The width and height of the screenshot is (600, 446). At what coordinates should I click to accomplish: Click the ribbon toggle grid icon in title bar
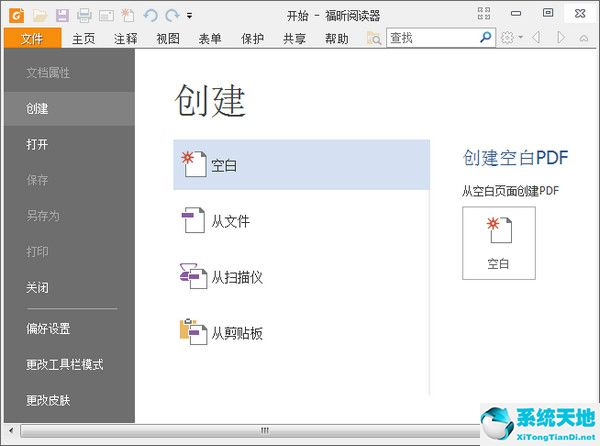pos(484,13)
